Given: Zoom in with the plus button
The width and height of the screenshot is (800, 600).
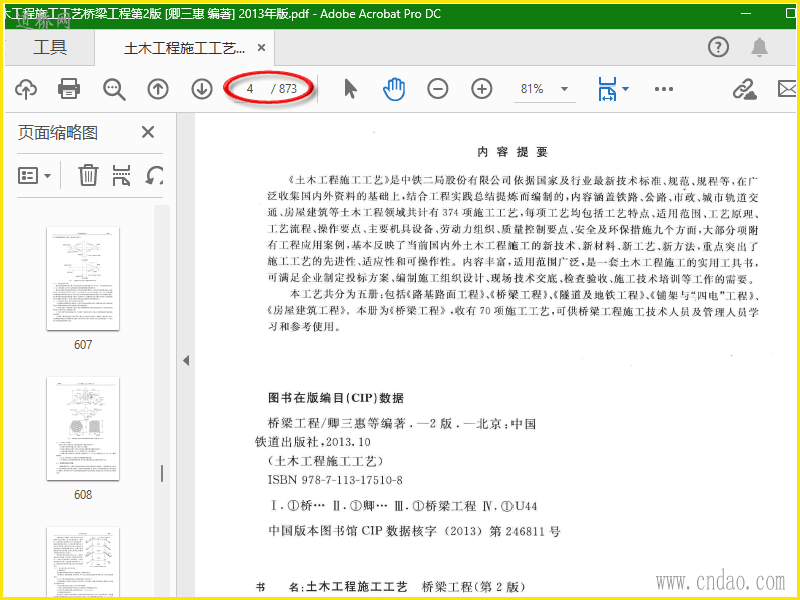Looking at the screenshot, I should click(482, 89).
